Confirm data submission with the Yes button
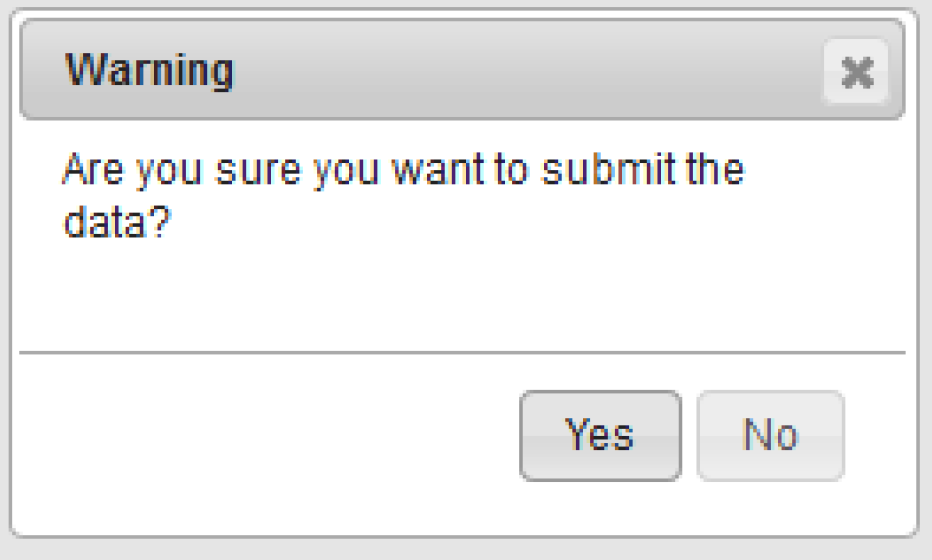This screenshot has height=560, width=932. click(x=600, y=435)
